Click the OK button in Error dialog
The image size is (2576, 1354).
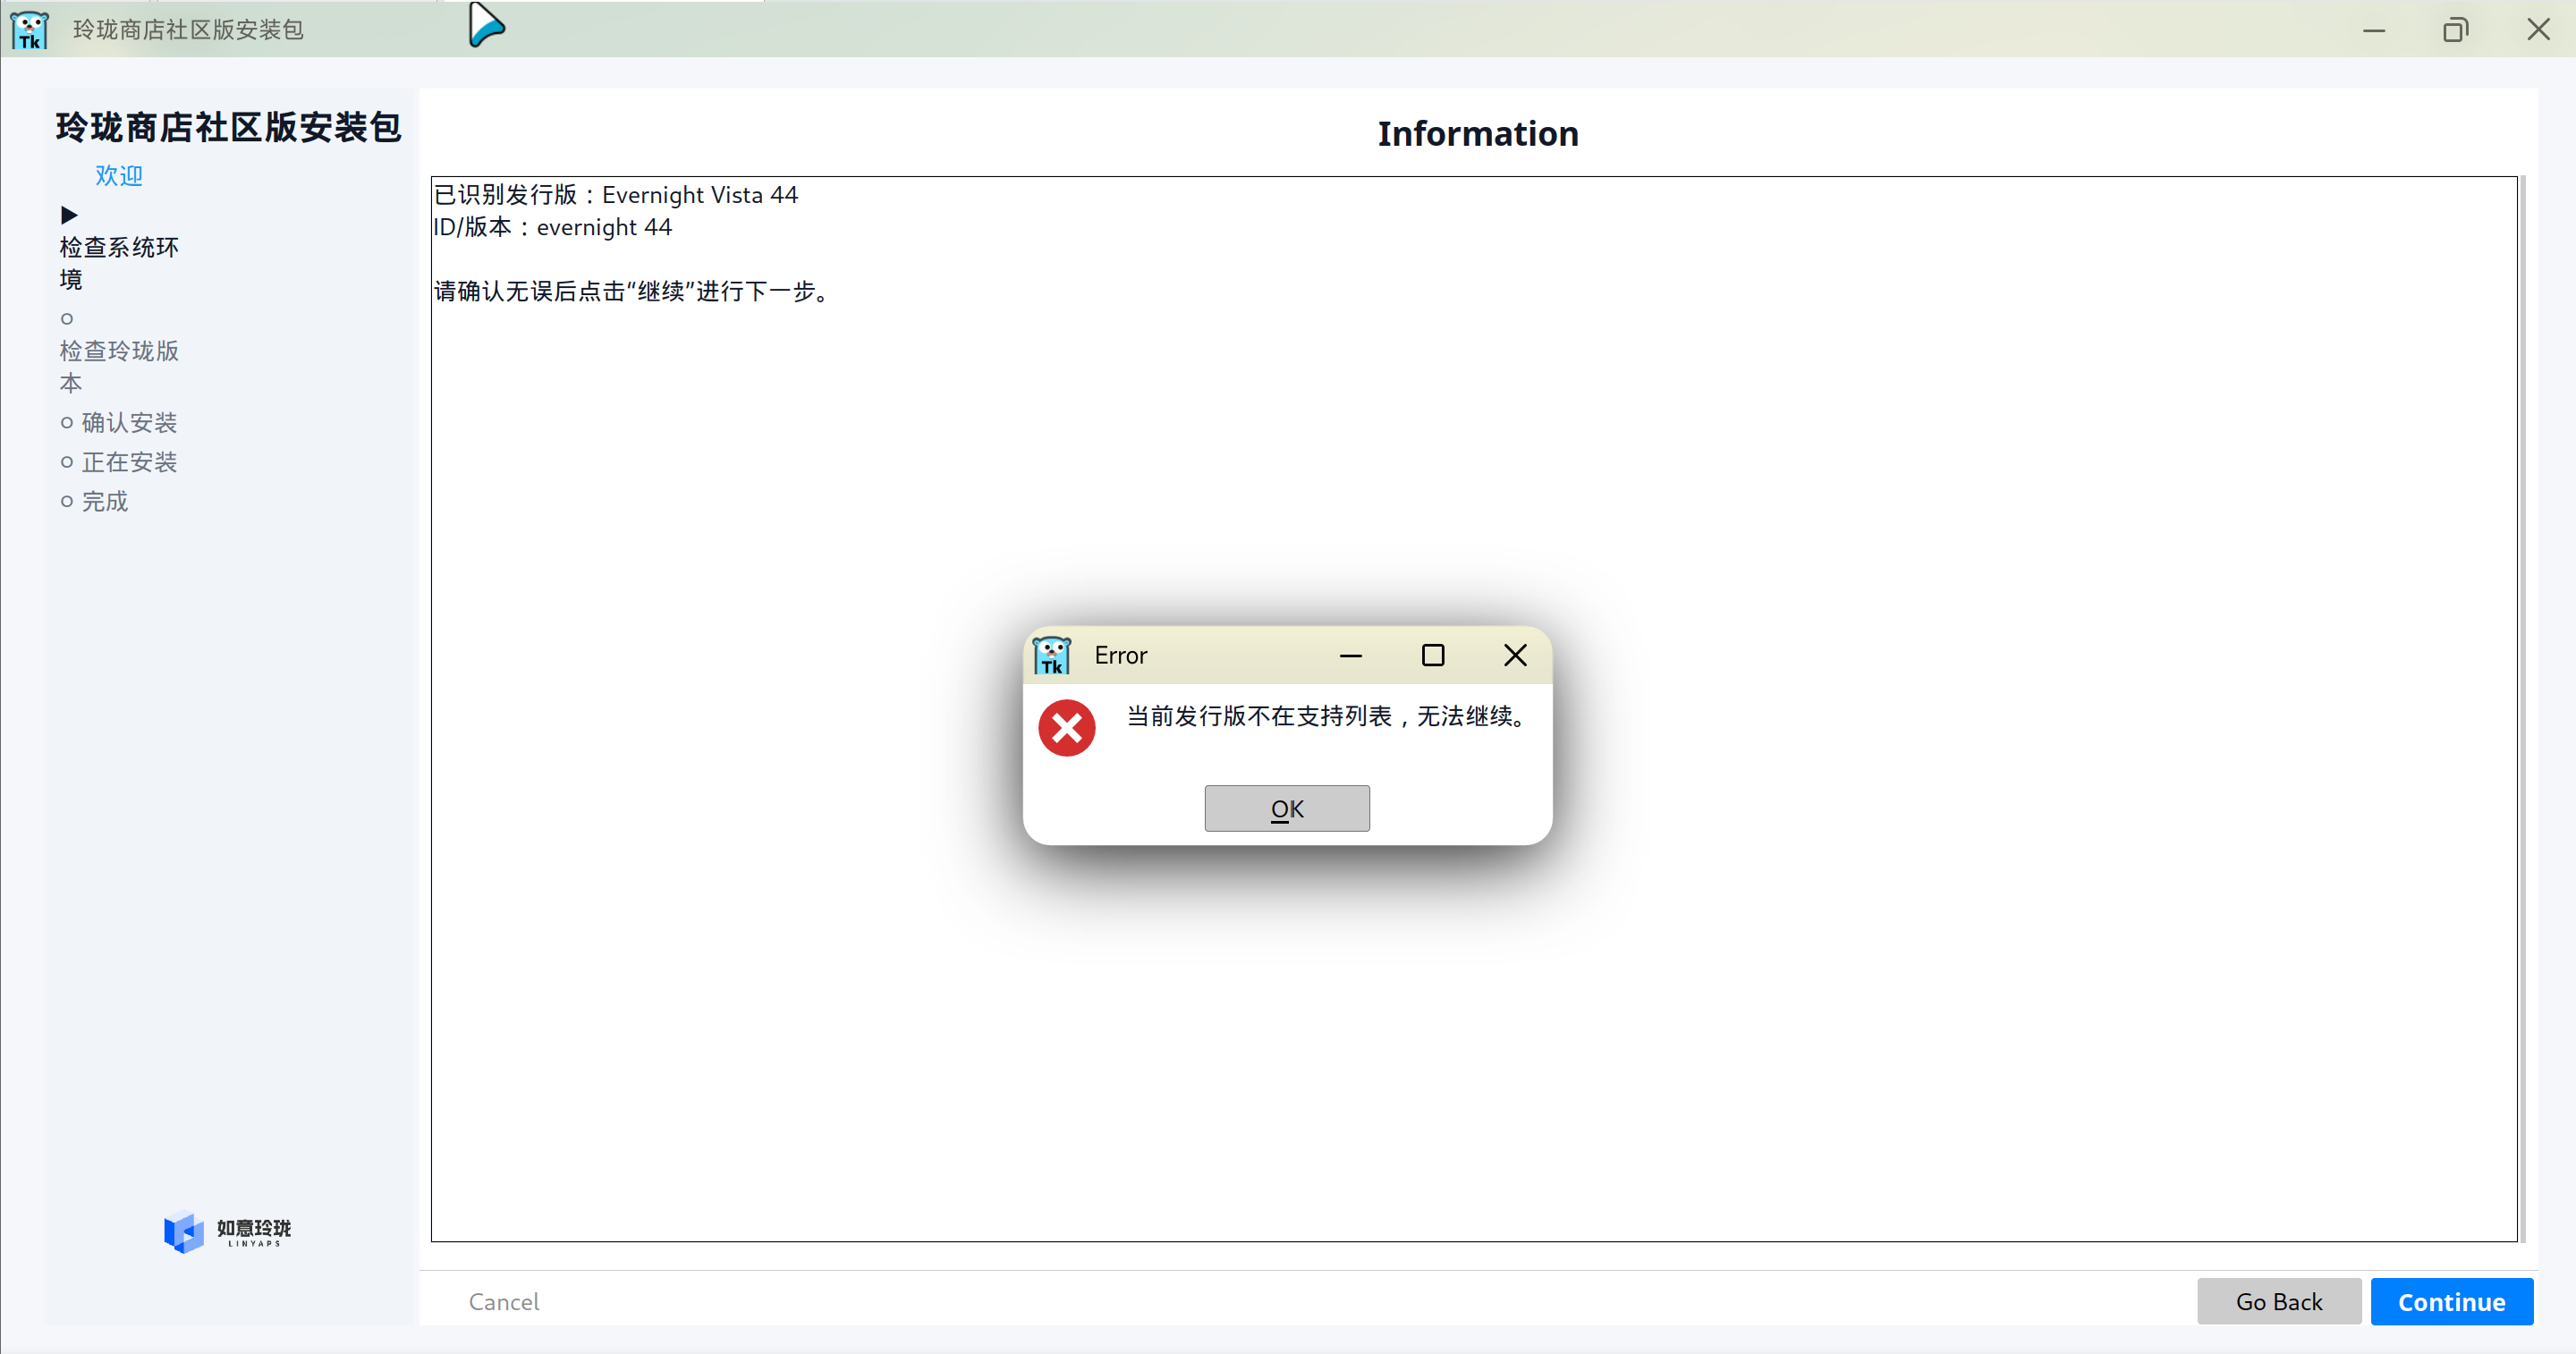(x=1286, y=808)
